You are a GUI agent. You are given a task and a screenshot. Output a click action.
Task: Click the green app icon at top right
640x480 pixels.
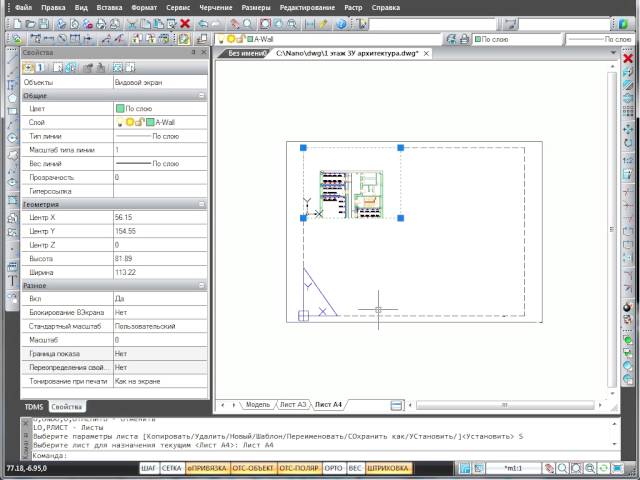623,24
